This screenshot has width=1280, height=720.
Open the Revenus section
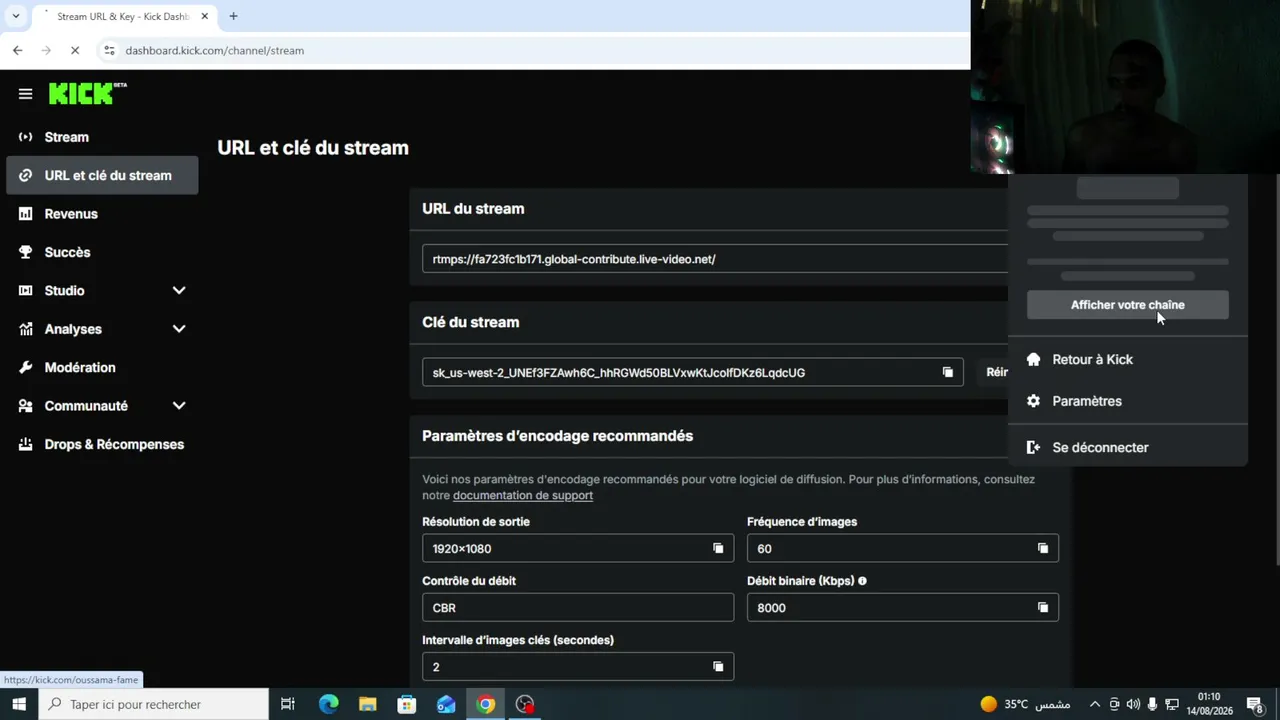tap(102, 214)
